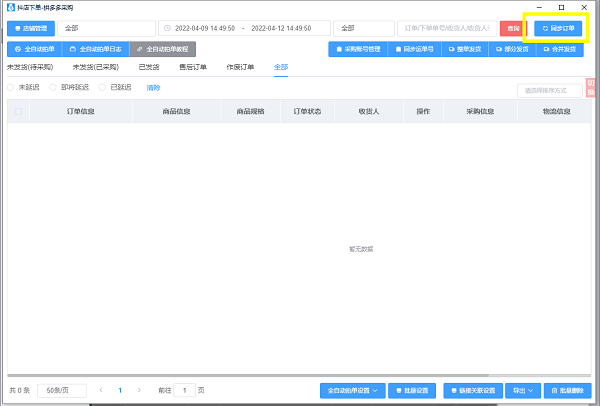Click the red 查询 search button
This screenshot has height=406, width=600.
[x=512, y=28]
